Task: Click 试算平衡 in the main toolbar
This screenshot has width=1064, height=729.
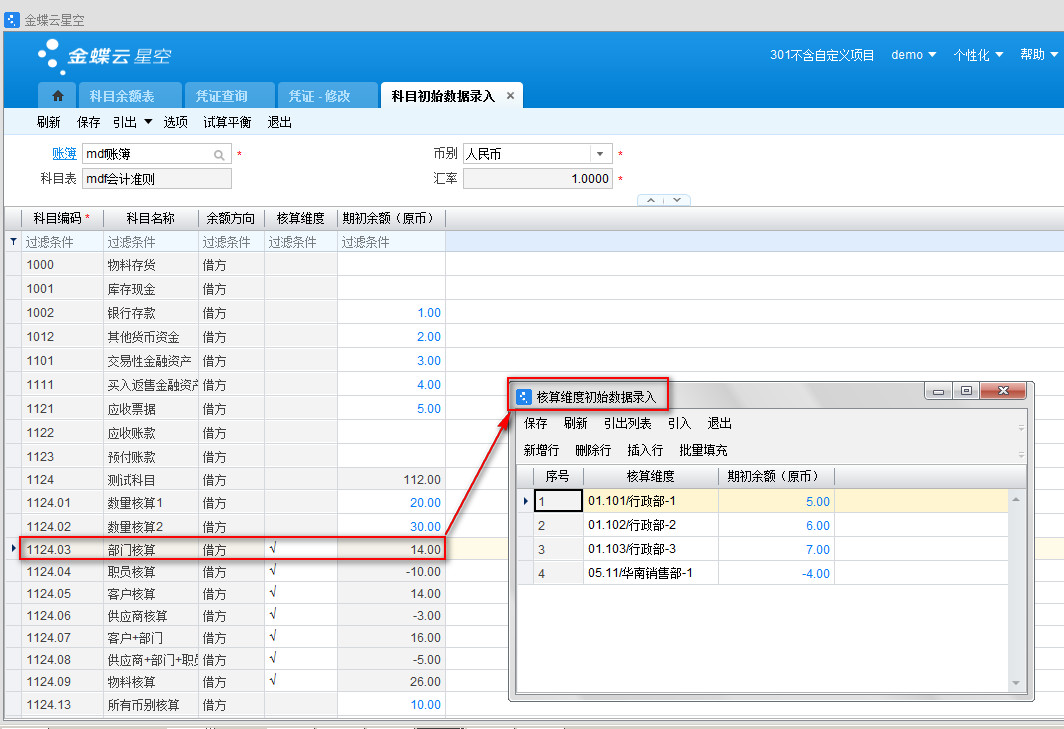Action: point(227,122)
